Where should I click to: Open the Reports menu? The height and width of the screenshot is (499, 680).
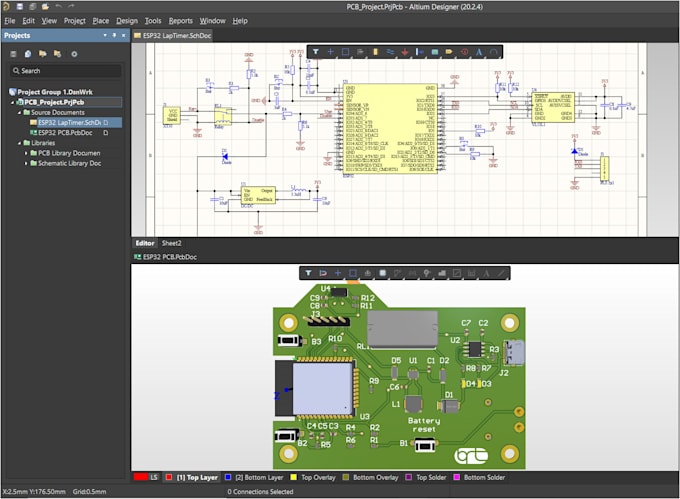[180, 21]
